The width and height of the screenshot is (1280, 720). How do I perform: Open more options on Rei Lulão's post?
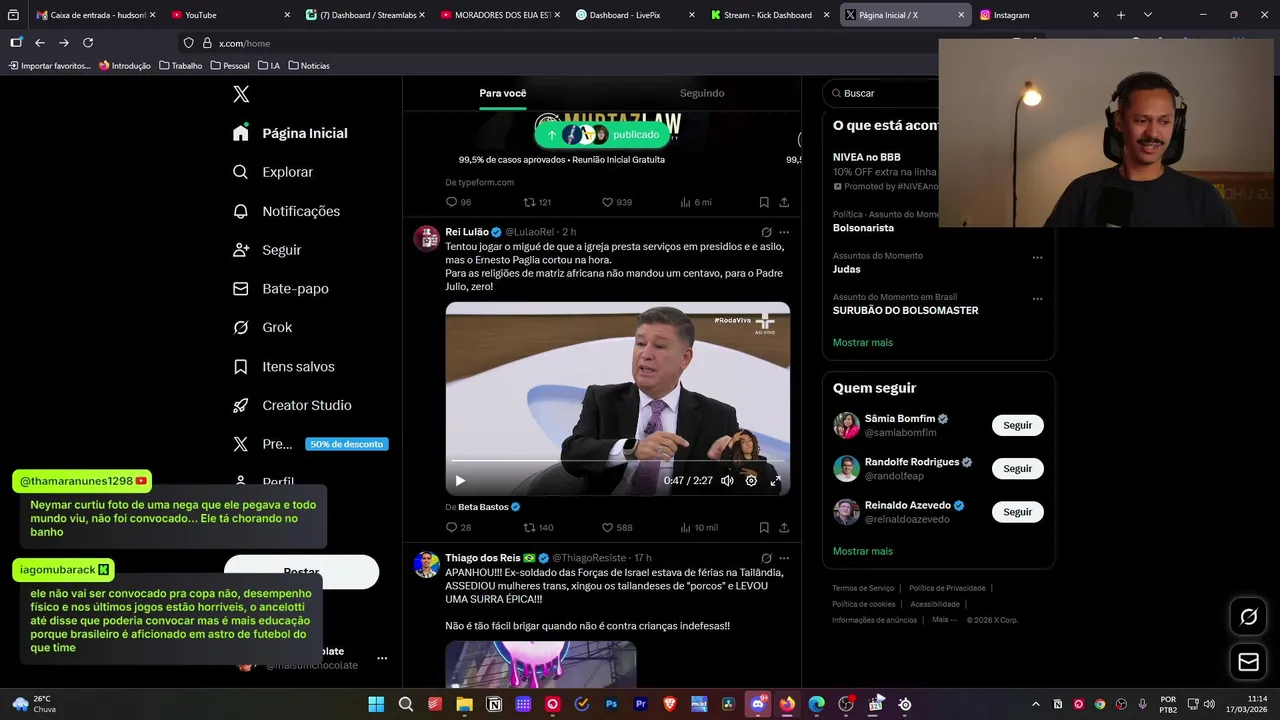tap(784, 232)
